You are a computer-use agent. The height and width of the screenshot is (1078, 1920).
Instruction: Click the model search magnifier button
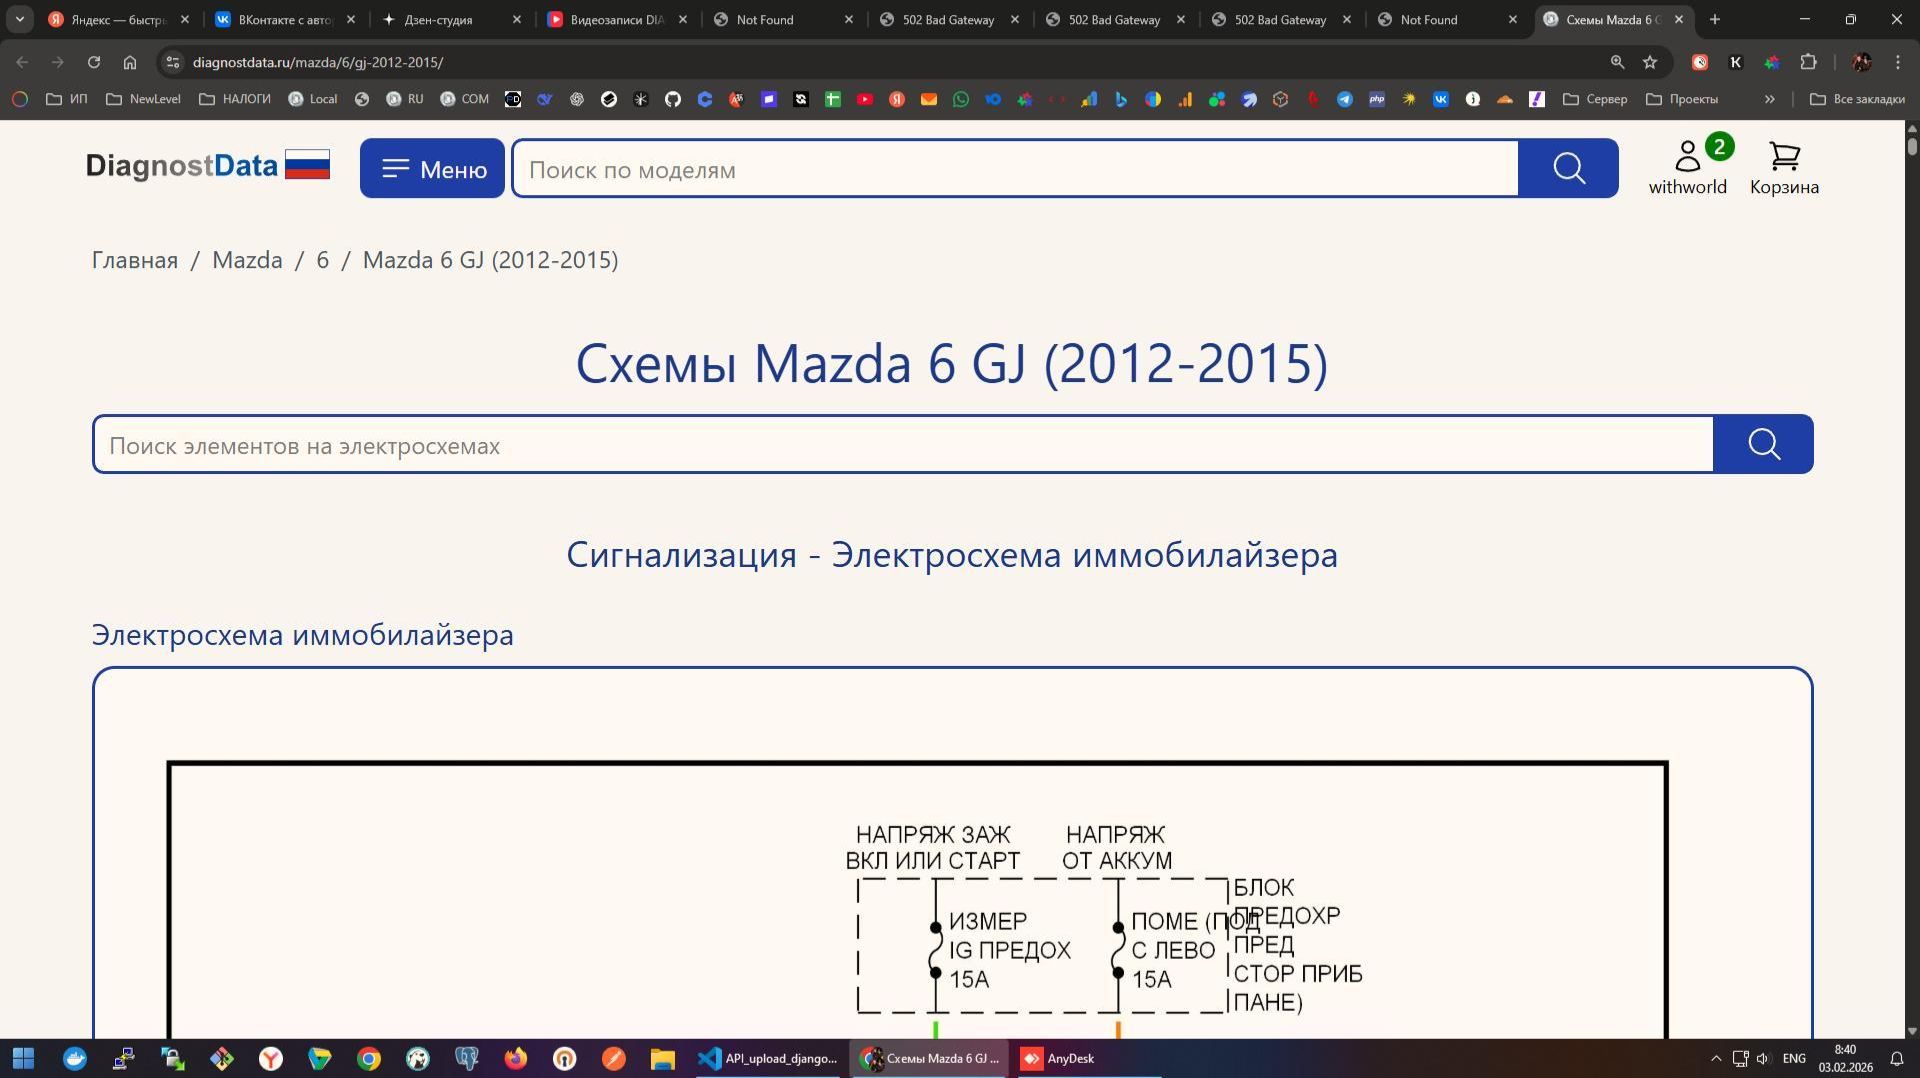1568,168
